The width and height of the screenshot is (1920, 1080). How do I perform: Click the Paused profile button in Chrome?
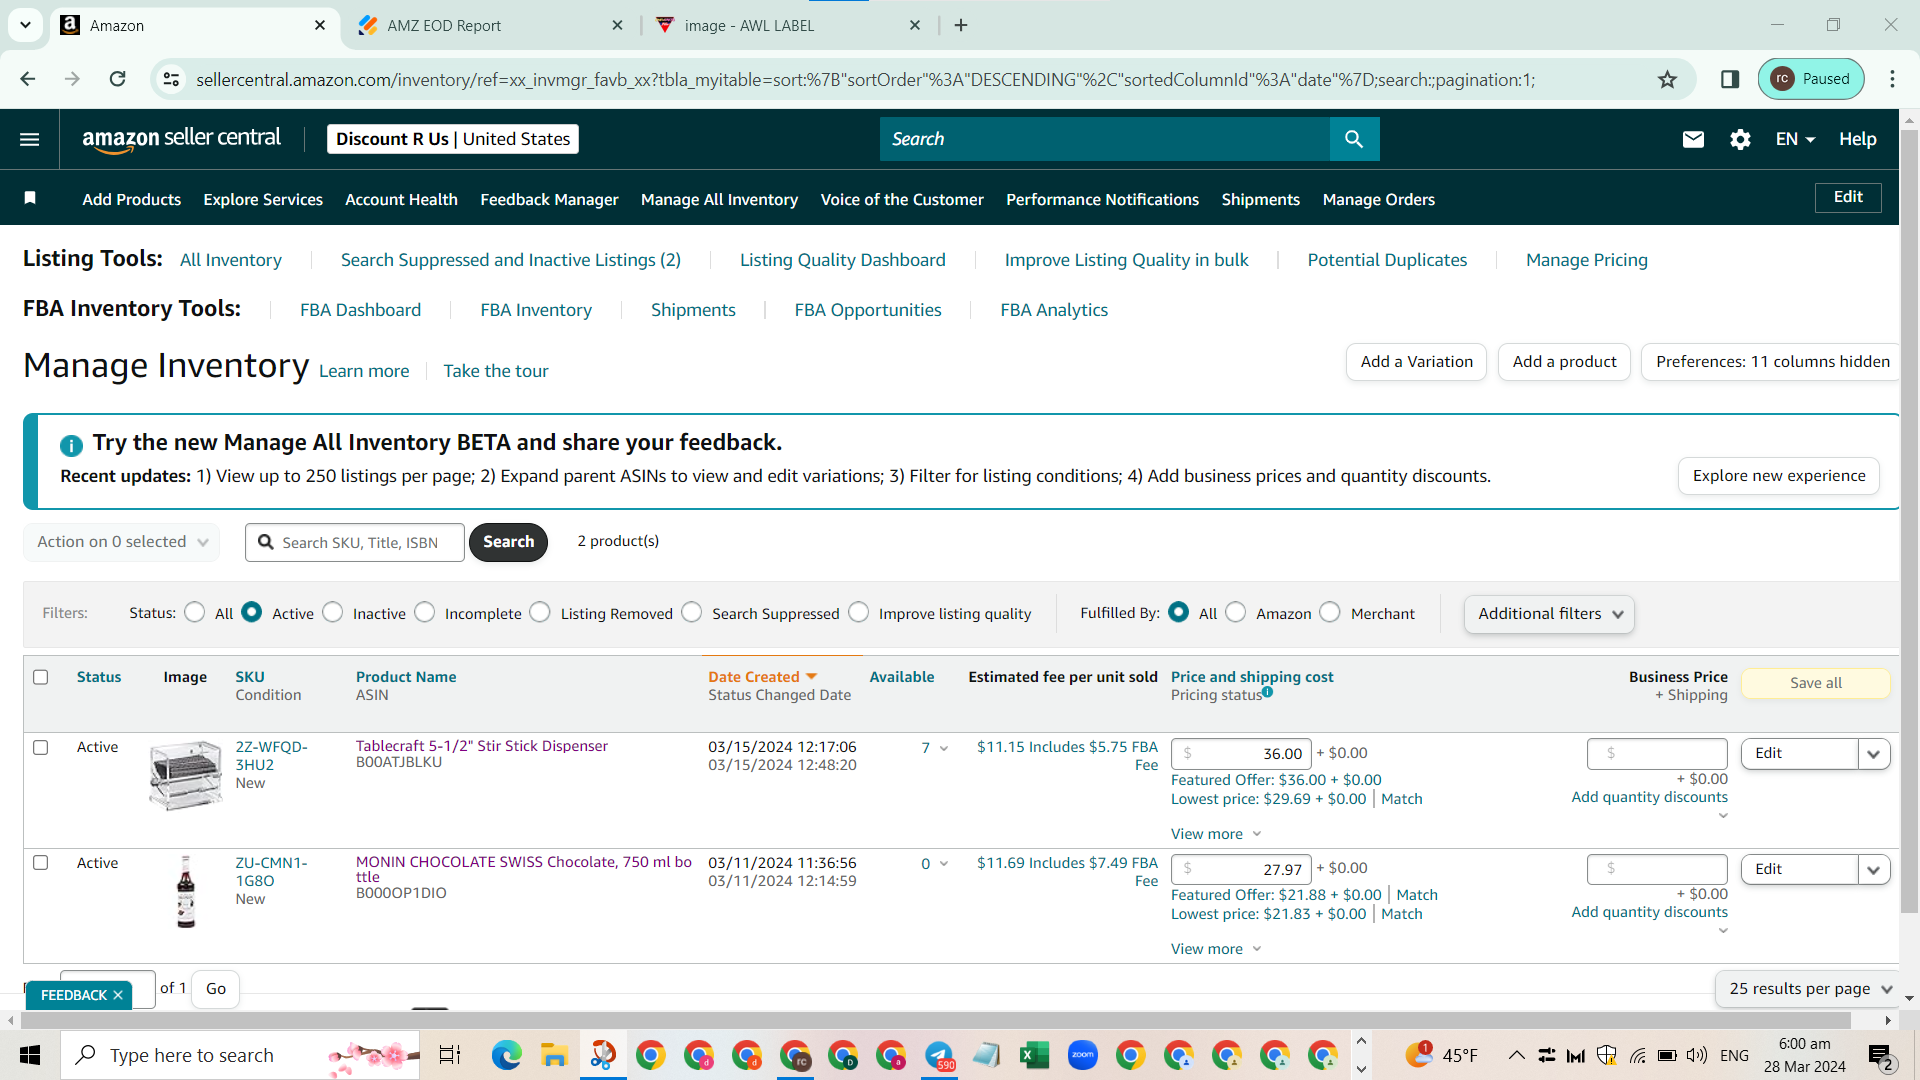pyautogui.click(x=1811, y=79)
